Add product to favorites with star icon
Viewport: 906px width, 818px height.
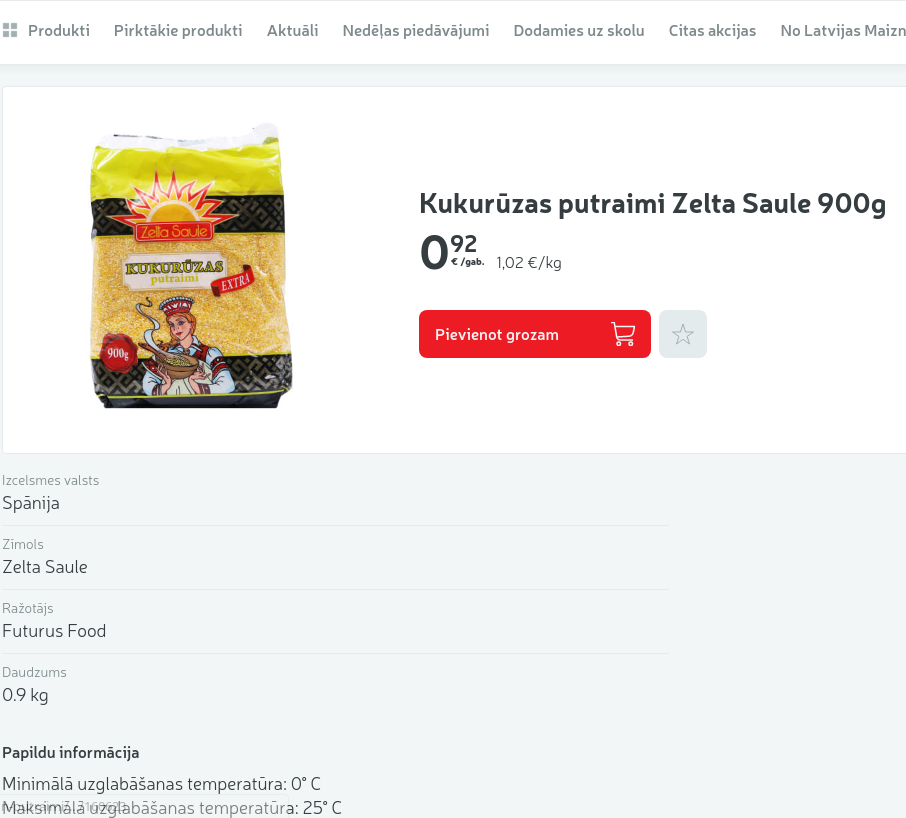682,334
